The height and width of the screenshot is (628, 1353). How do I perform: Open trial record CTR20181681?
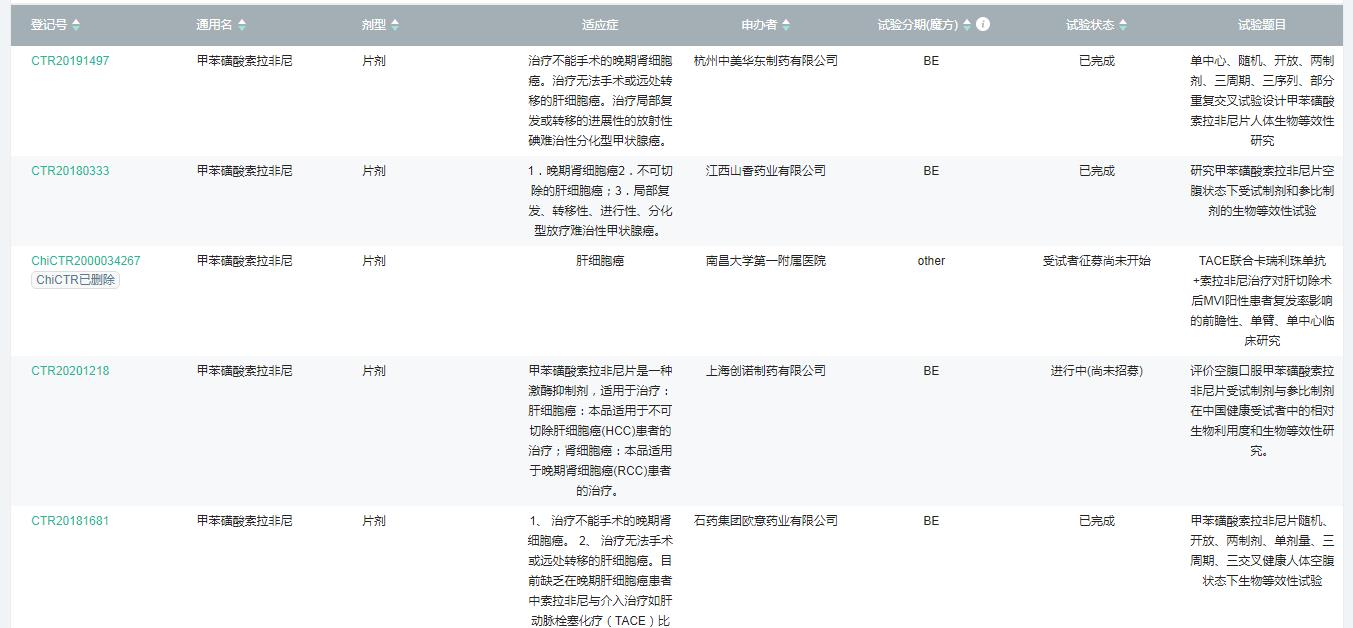[x=70, y=521]
